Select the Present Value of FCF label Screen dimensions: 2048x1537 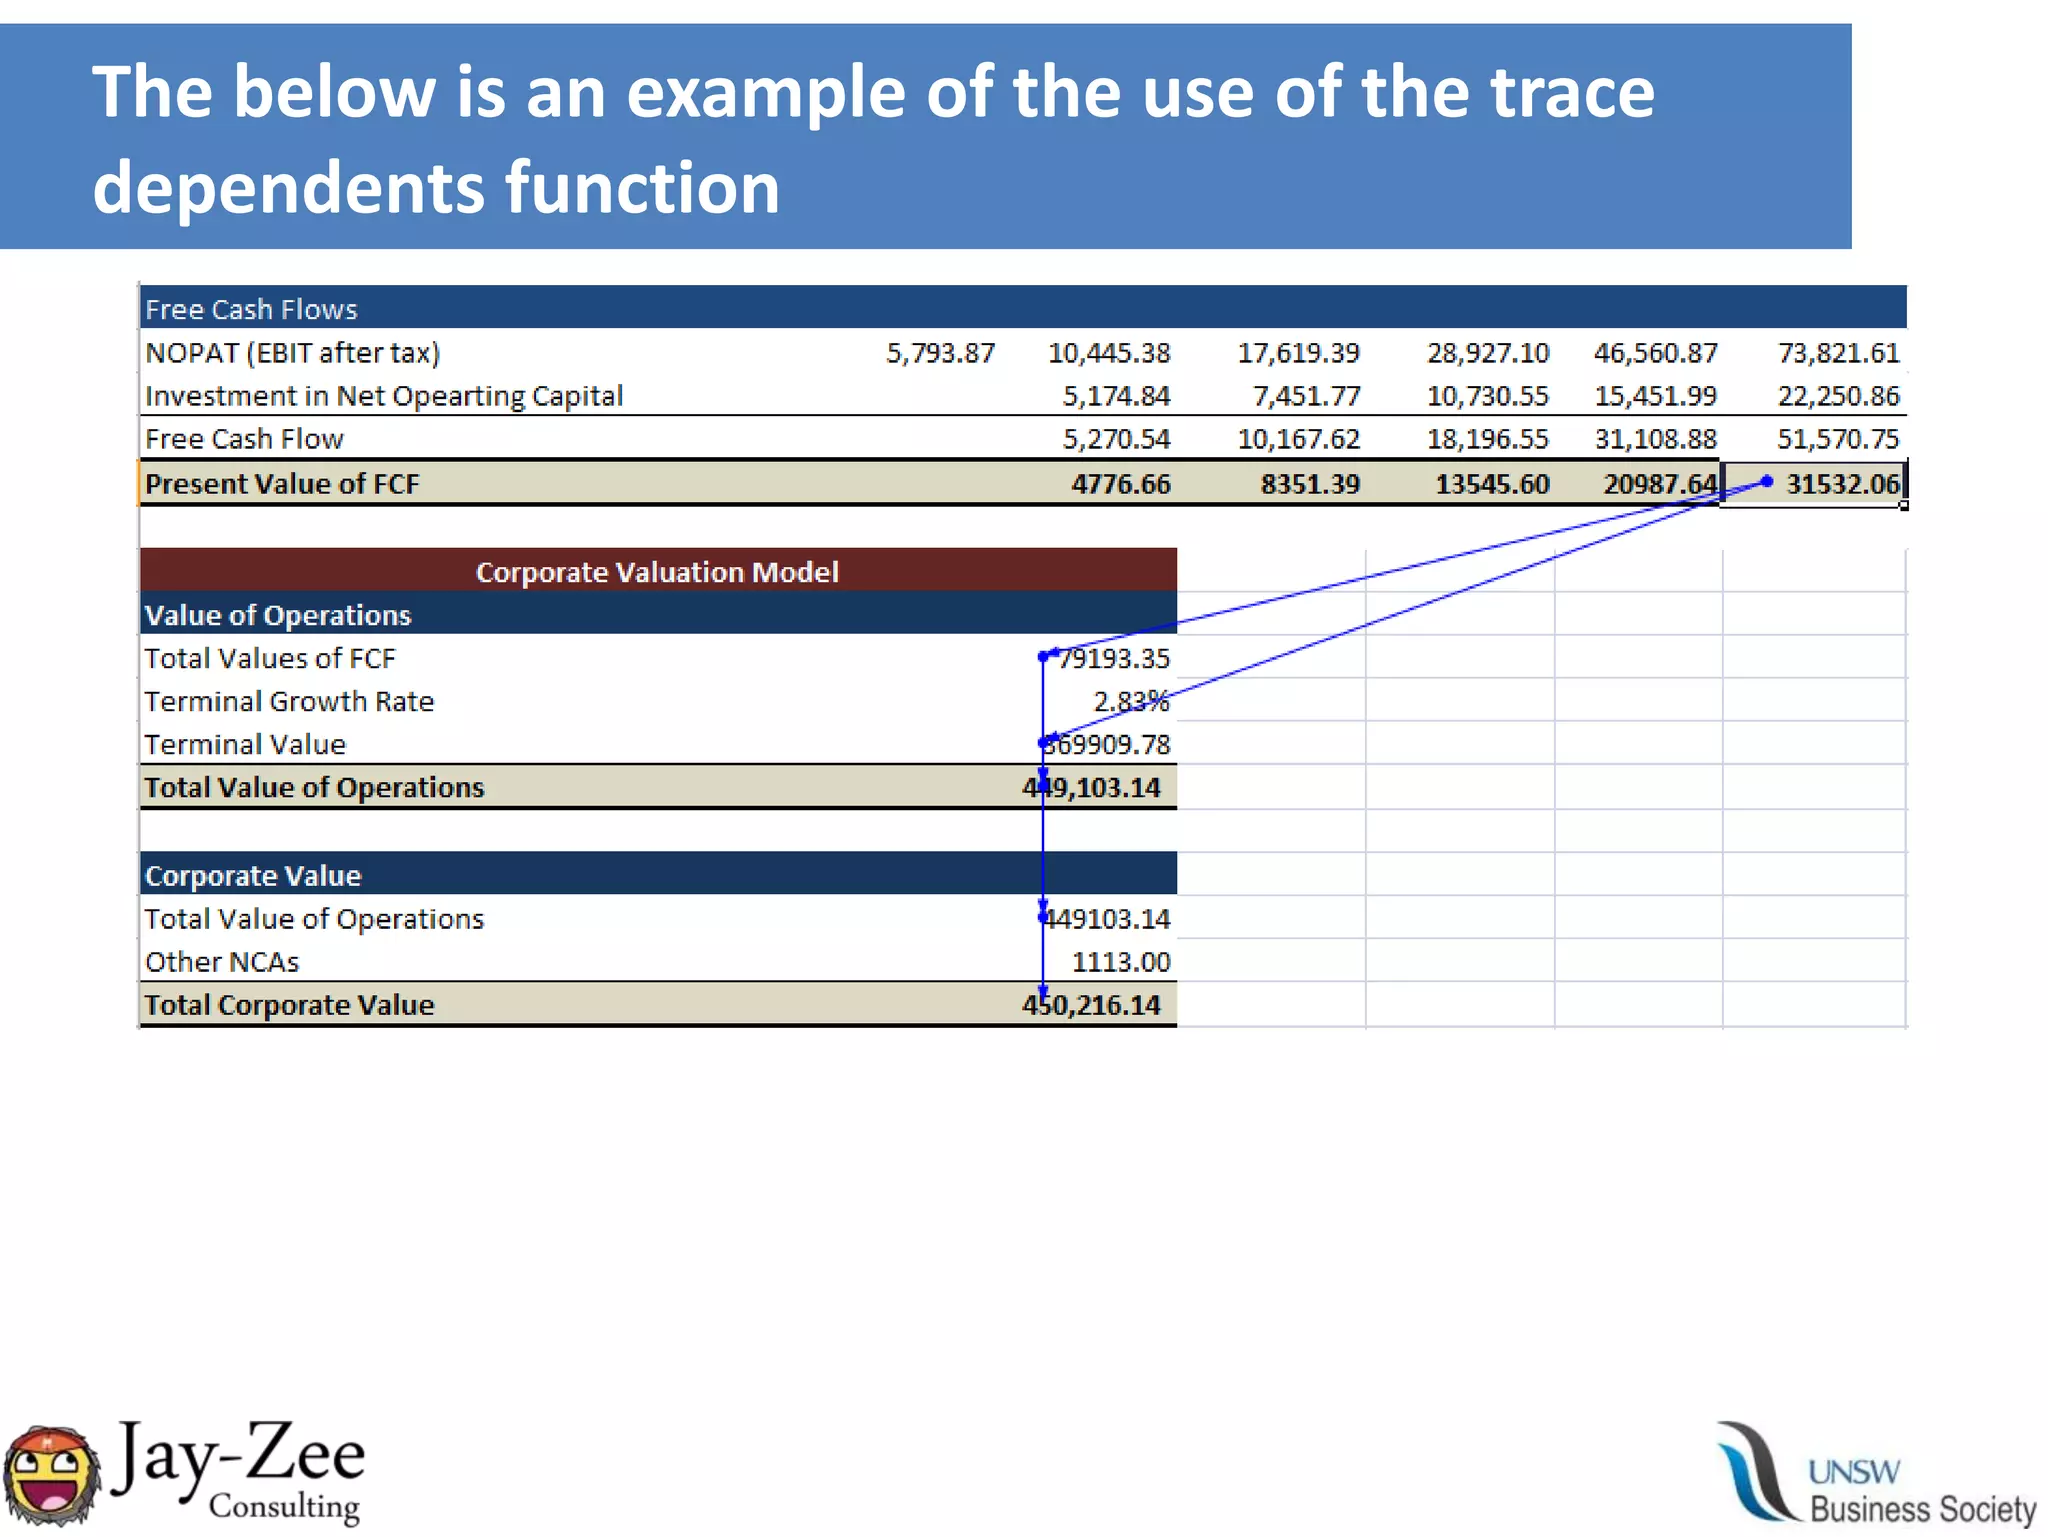click(x=282, y=484)
